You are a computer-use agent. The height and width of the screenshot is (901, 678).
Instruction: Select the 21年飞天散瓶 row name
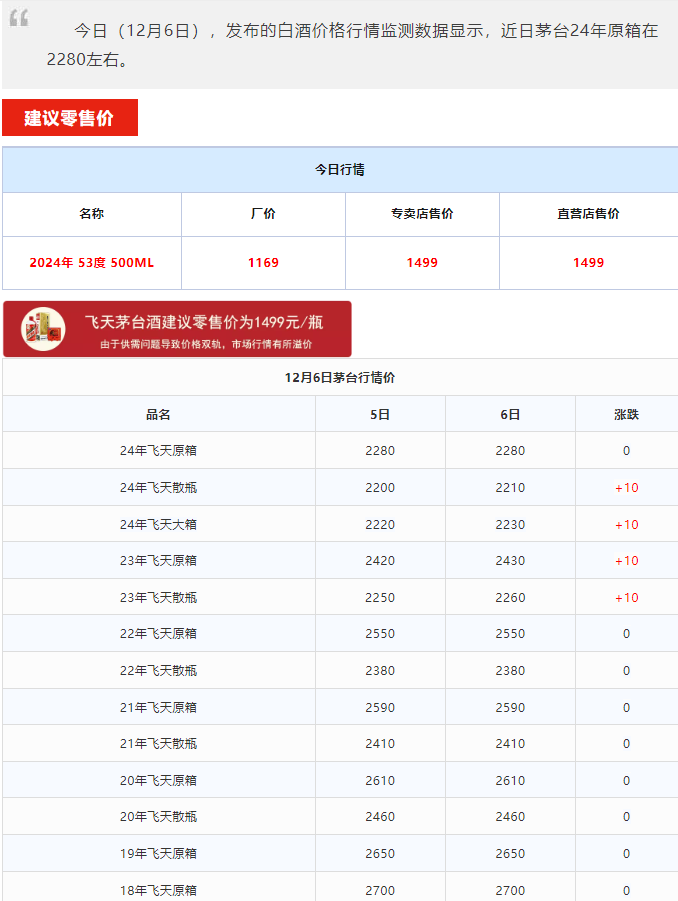point(159,744)
